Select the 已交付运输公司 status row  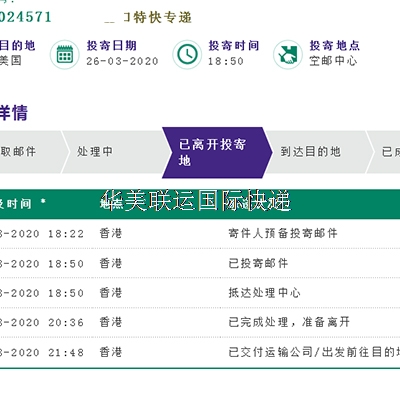pyautogui.click(x=200, y=352)
